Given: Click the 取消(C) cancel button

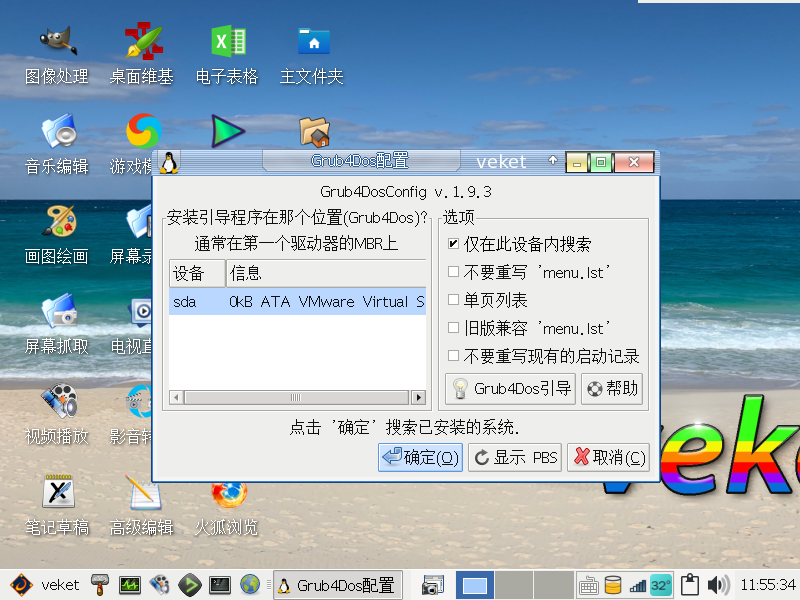Looking at the screenshot, I should click(608, 457).
